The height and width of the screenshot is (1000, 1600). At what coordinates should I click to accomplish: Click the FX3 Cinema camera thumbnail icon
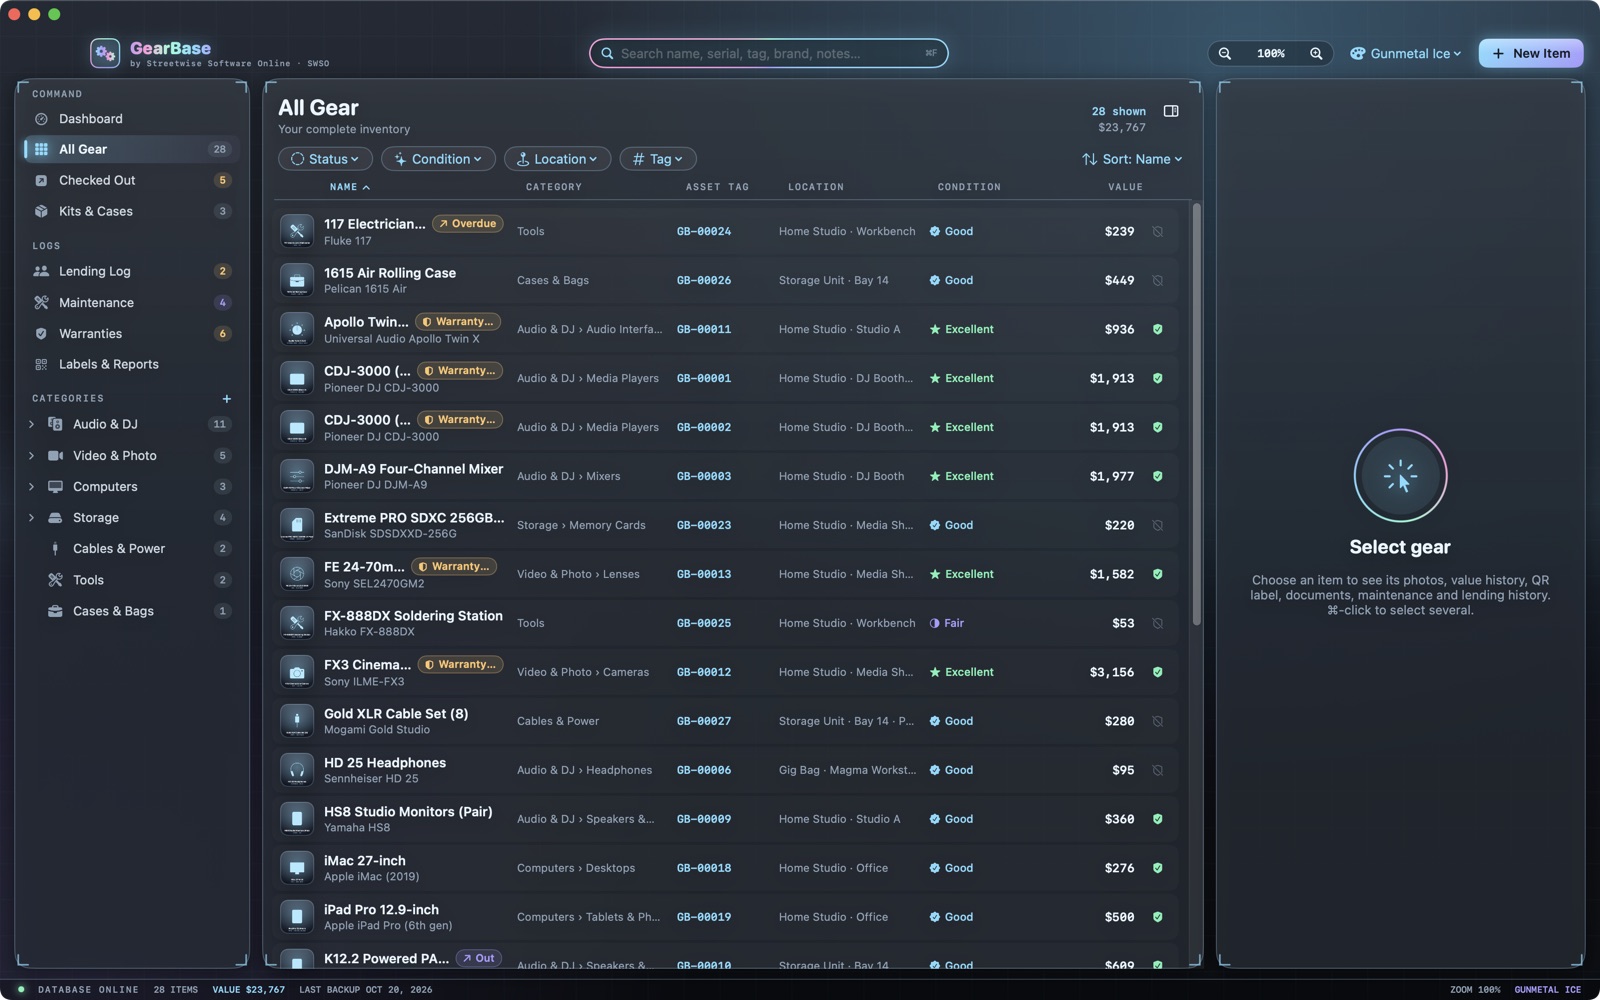[297, 672]
